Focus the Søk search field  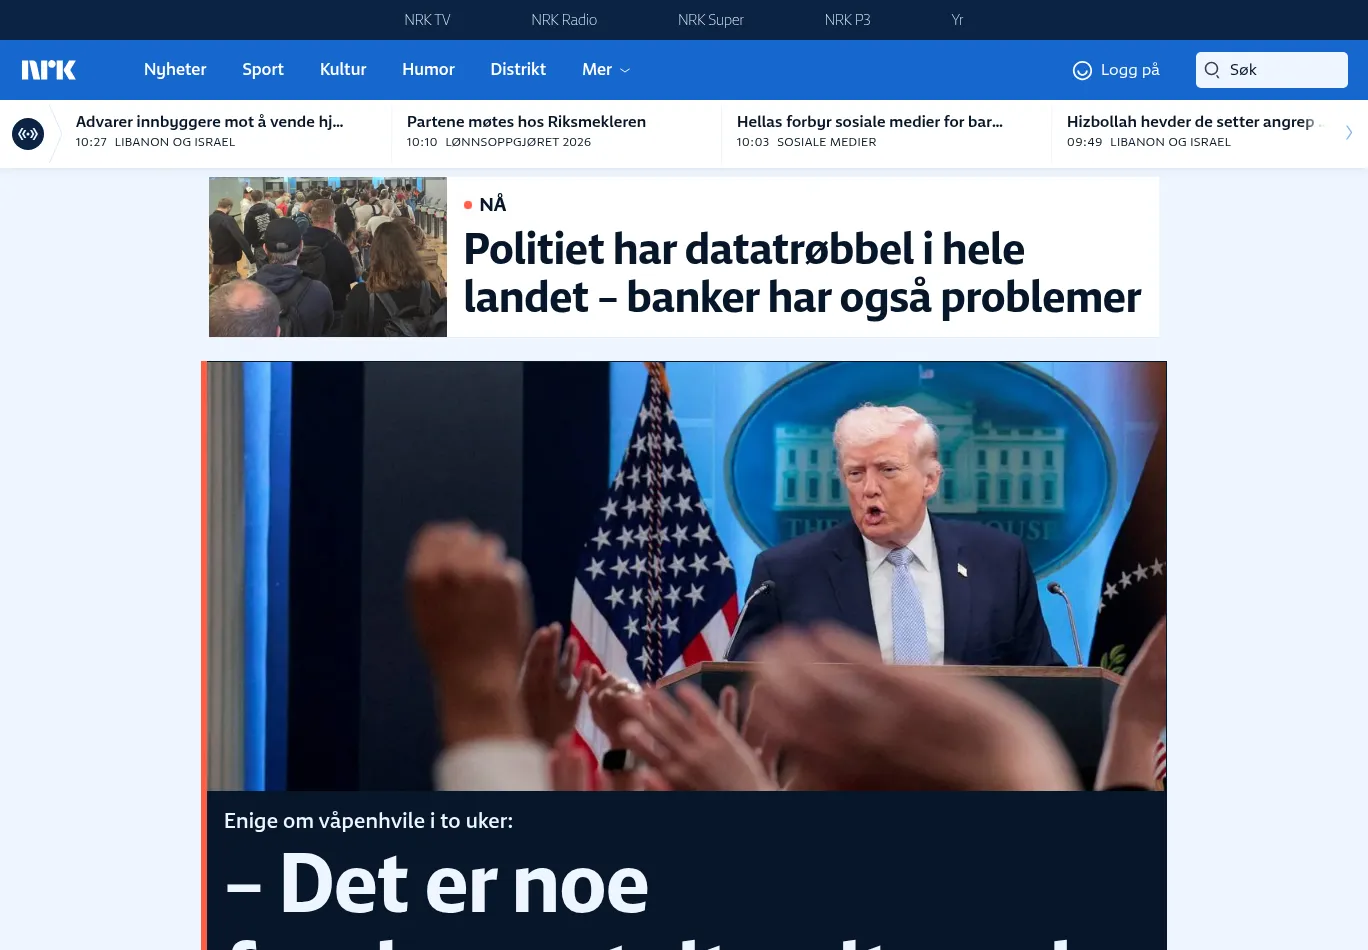(1272, 70)
